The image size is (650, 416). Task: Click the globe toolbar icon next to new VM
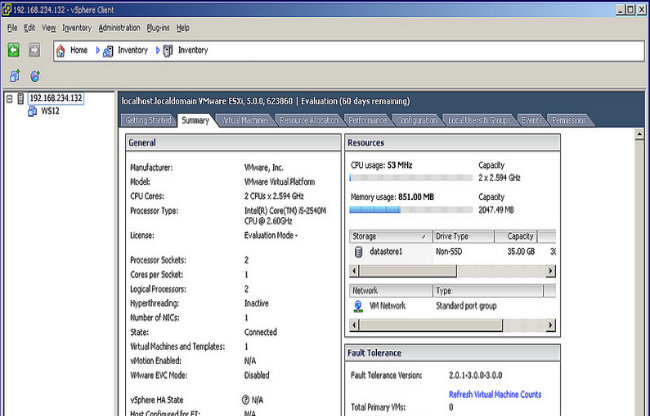[x=35, y=76]
